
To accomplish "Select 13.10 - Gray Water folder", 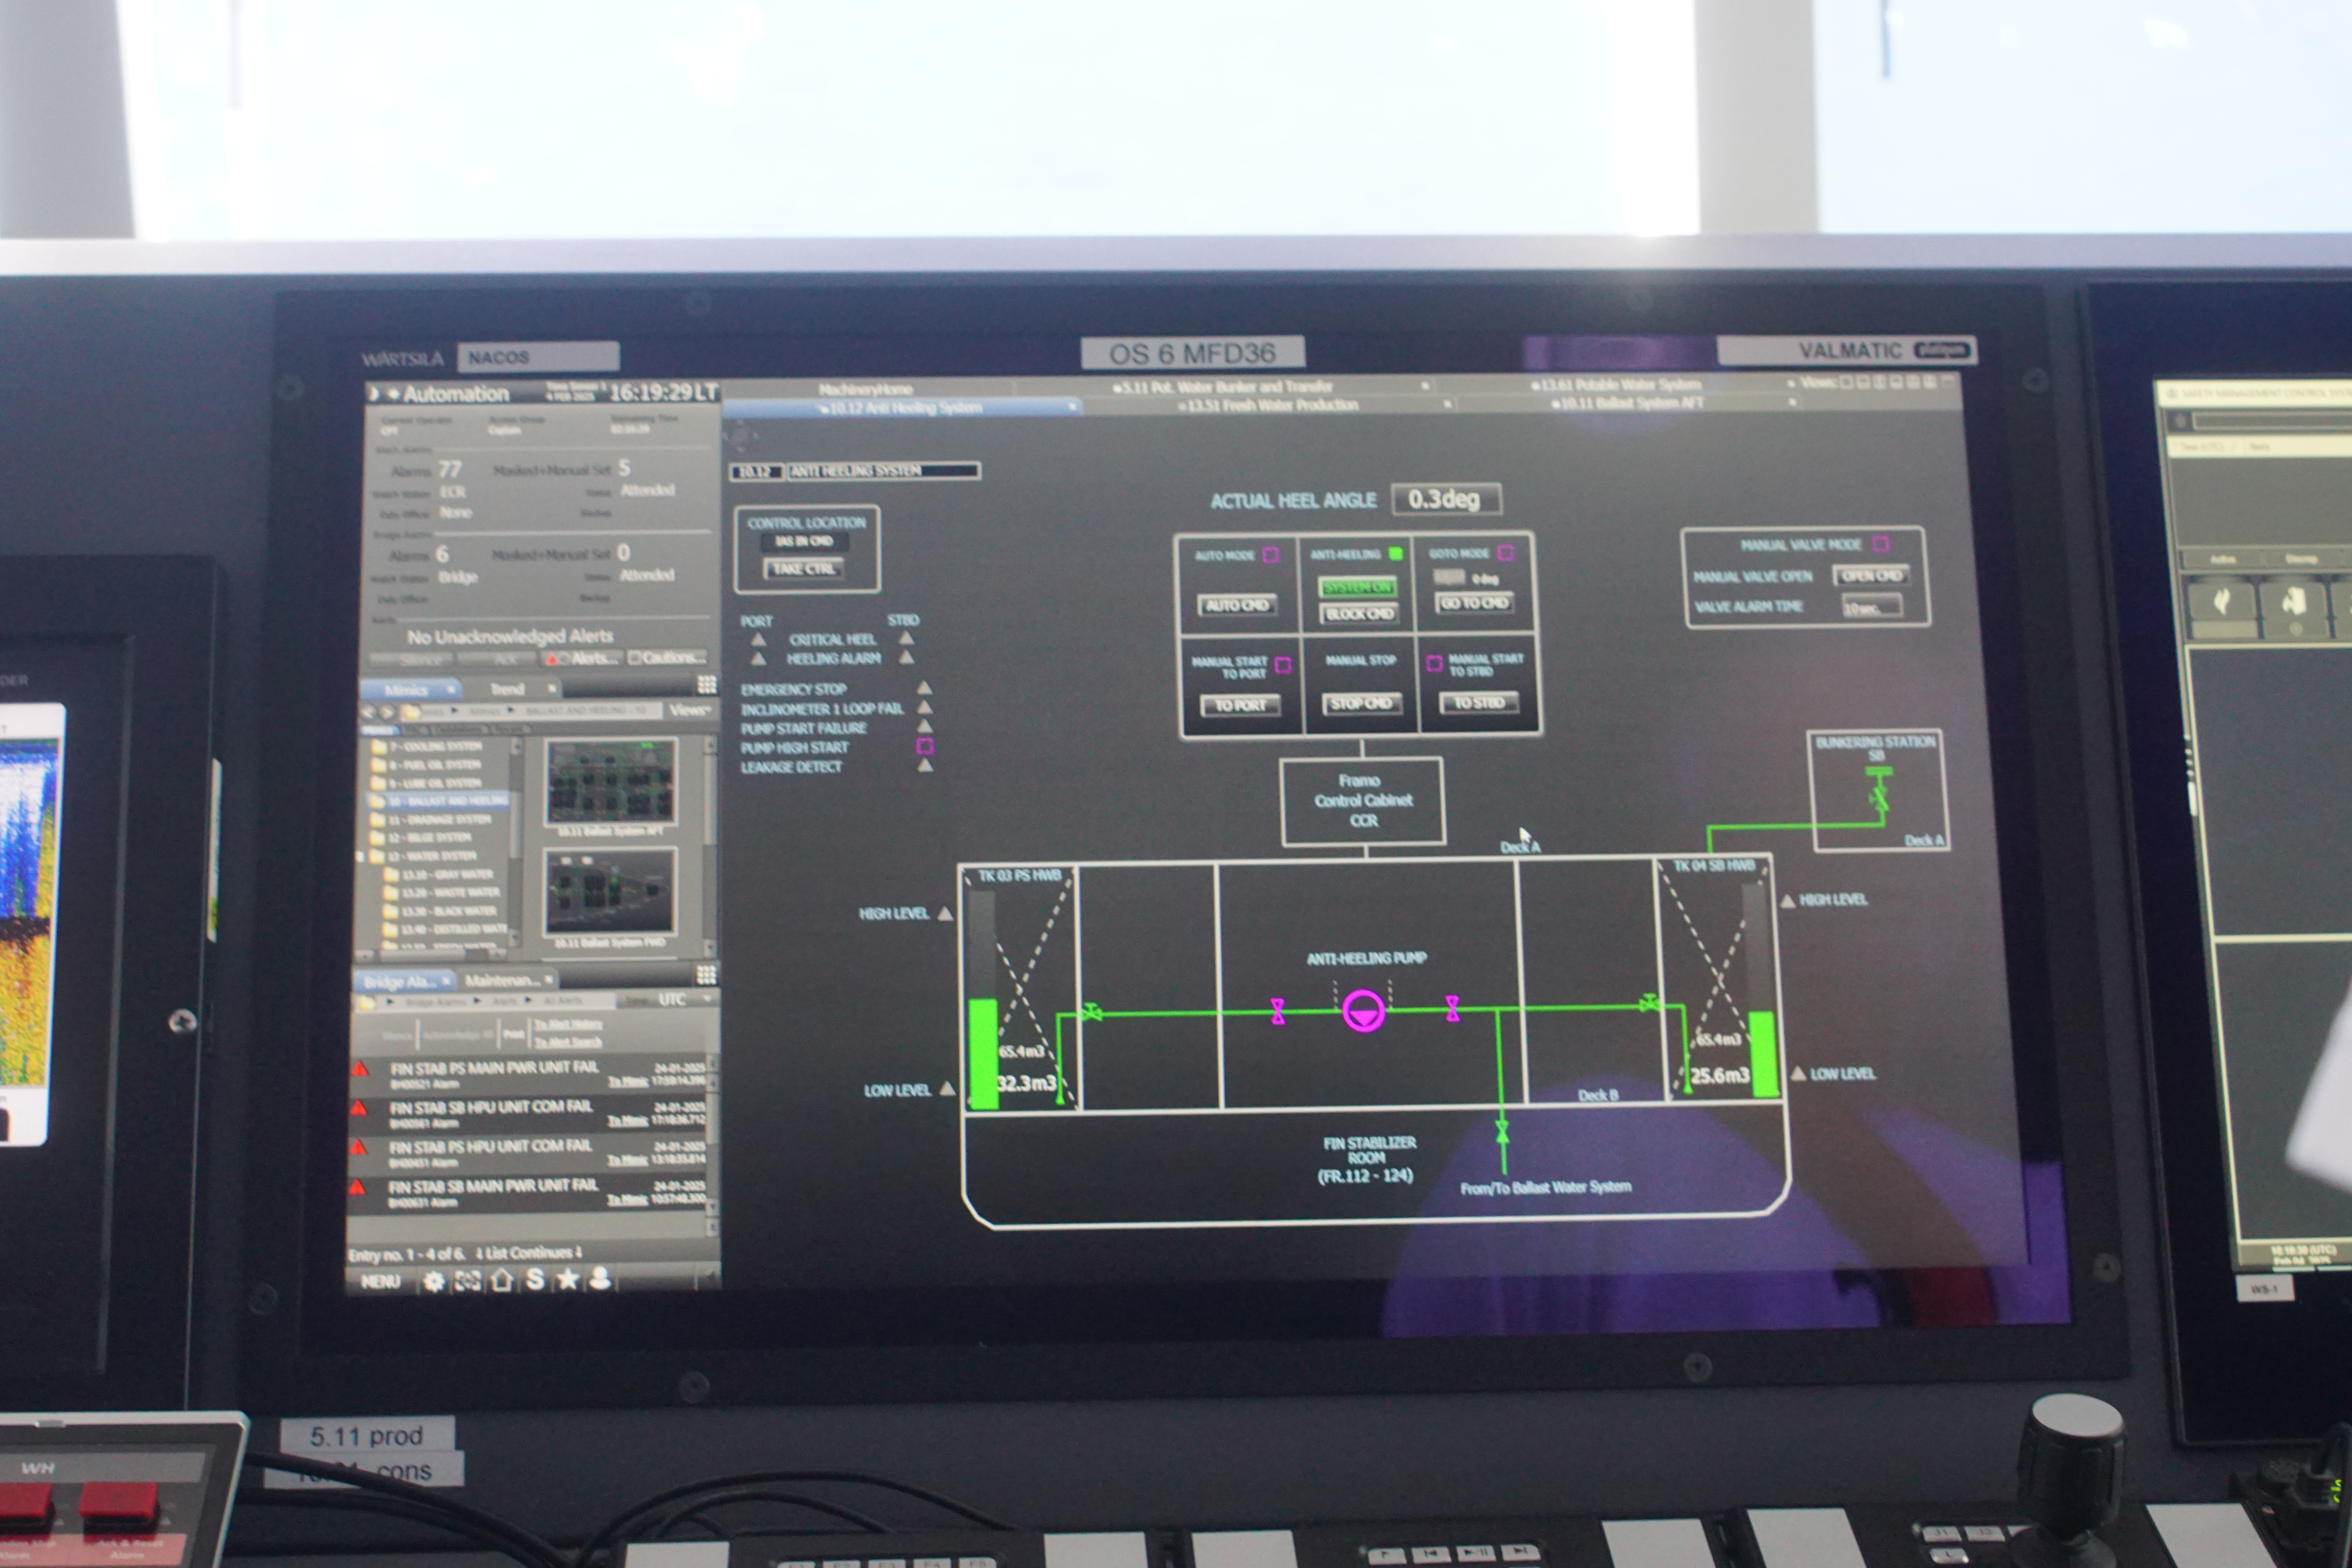I will (440, 874).
